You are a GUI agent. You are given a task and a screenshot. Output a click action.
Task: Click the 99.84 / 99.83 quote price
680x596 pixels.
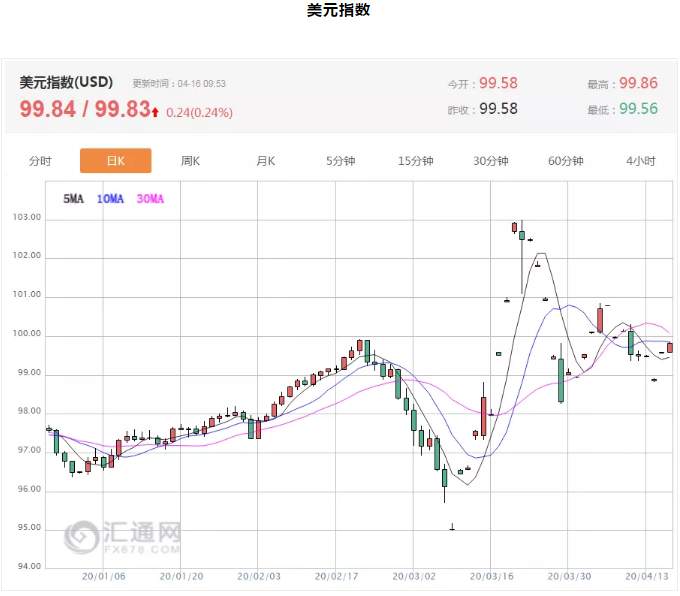(x=85, y=108)
